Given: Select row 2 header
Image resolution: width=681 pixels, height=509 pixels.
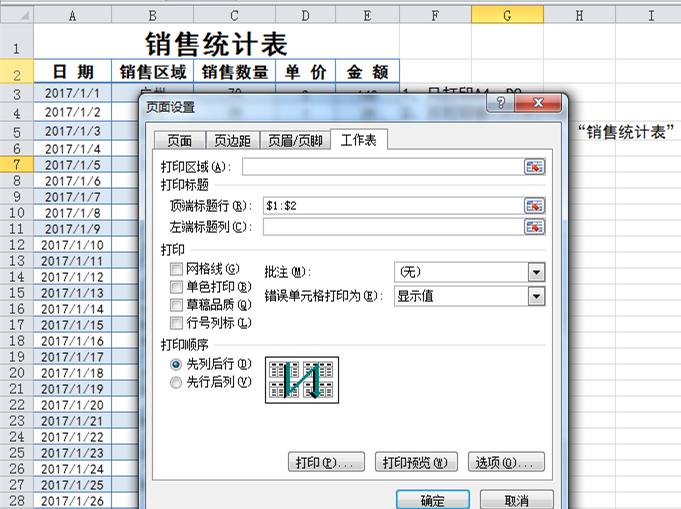Looking at the screenshot, I should pyautogui.click(x=17, y=71).
